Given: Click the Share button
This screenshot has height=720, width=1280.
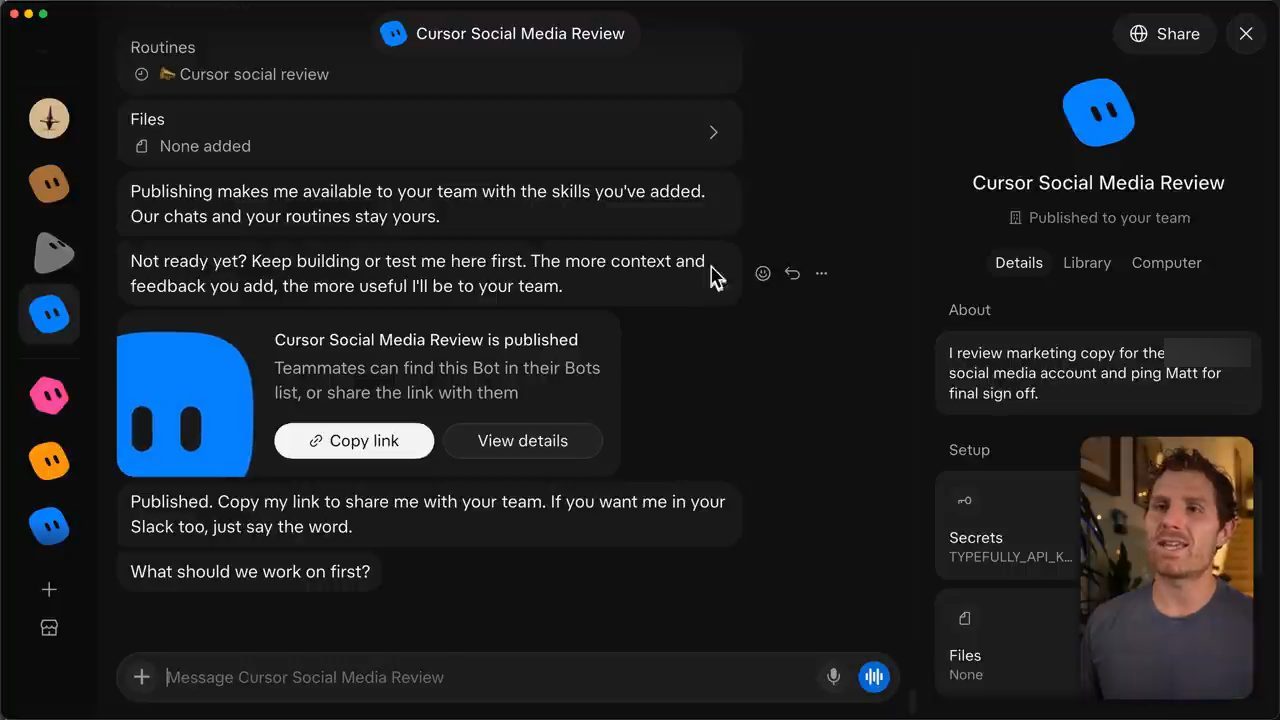Looking at the screenshot, I should pyautogui.click(x=1164, y=34).
